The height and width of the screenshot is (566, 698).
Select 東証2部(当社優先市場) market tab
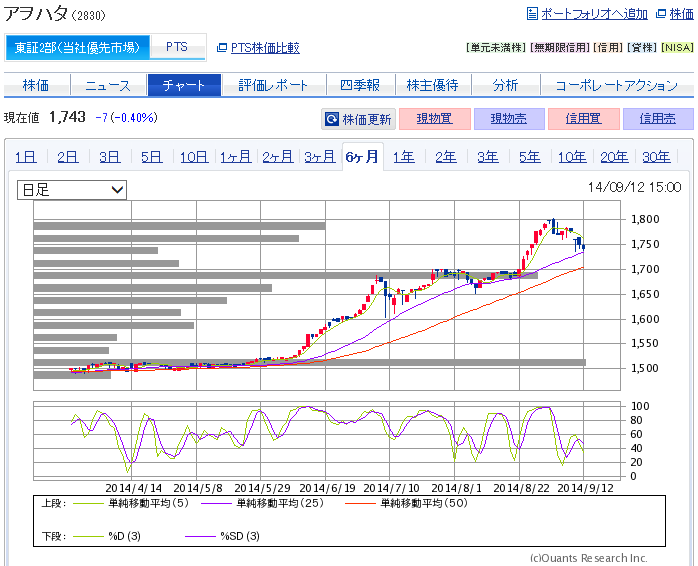(77, 47)
